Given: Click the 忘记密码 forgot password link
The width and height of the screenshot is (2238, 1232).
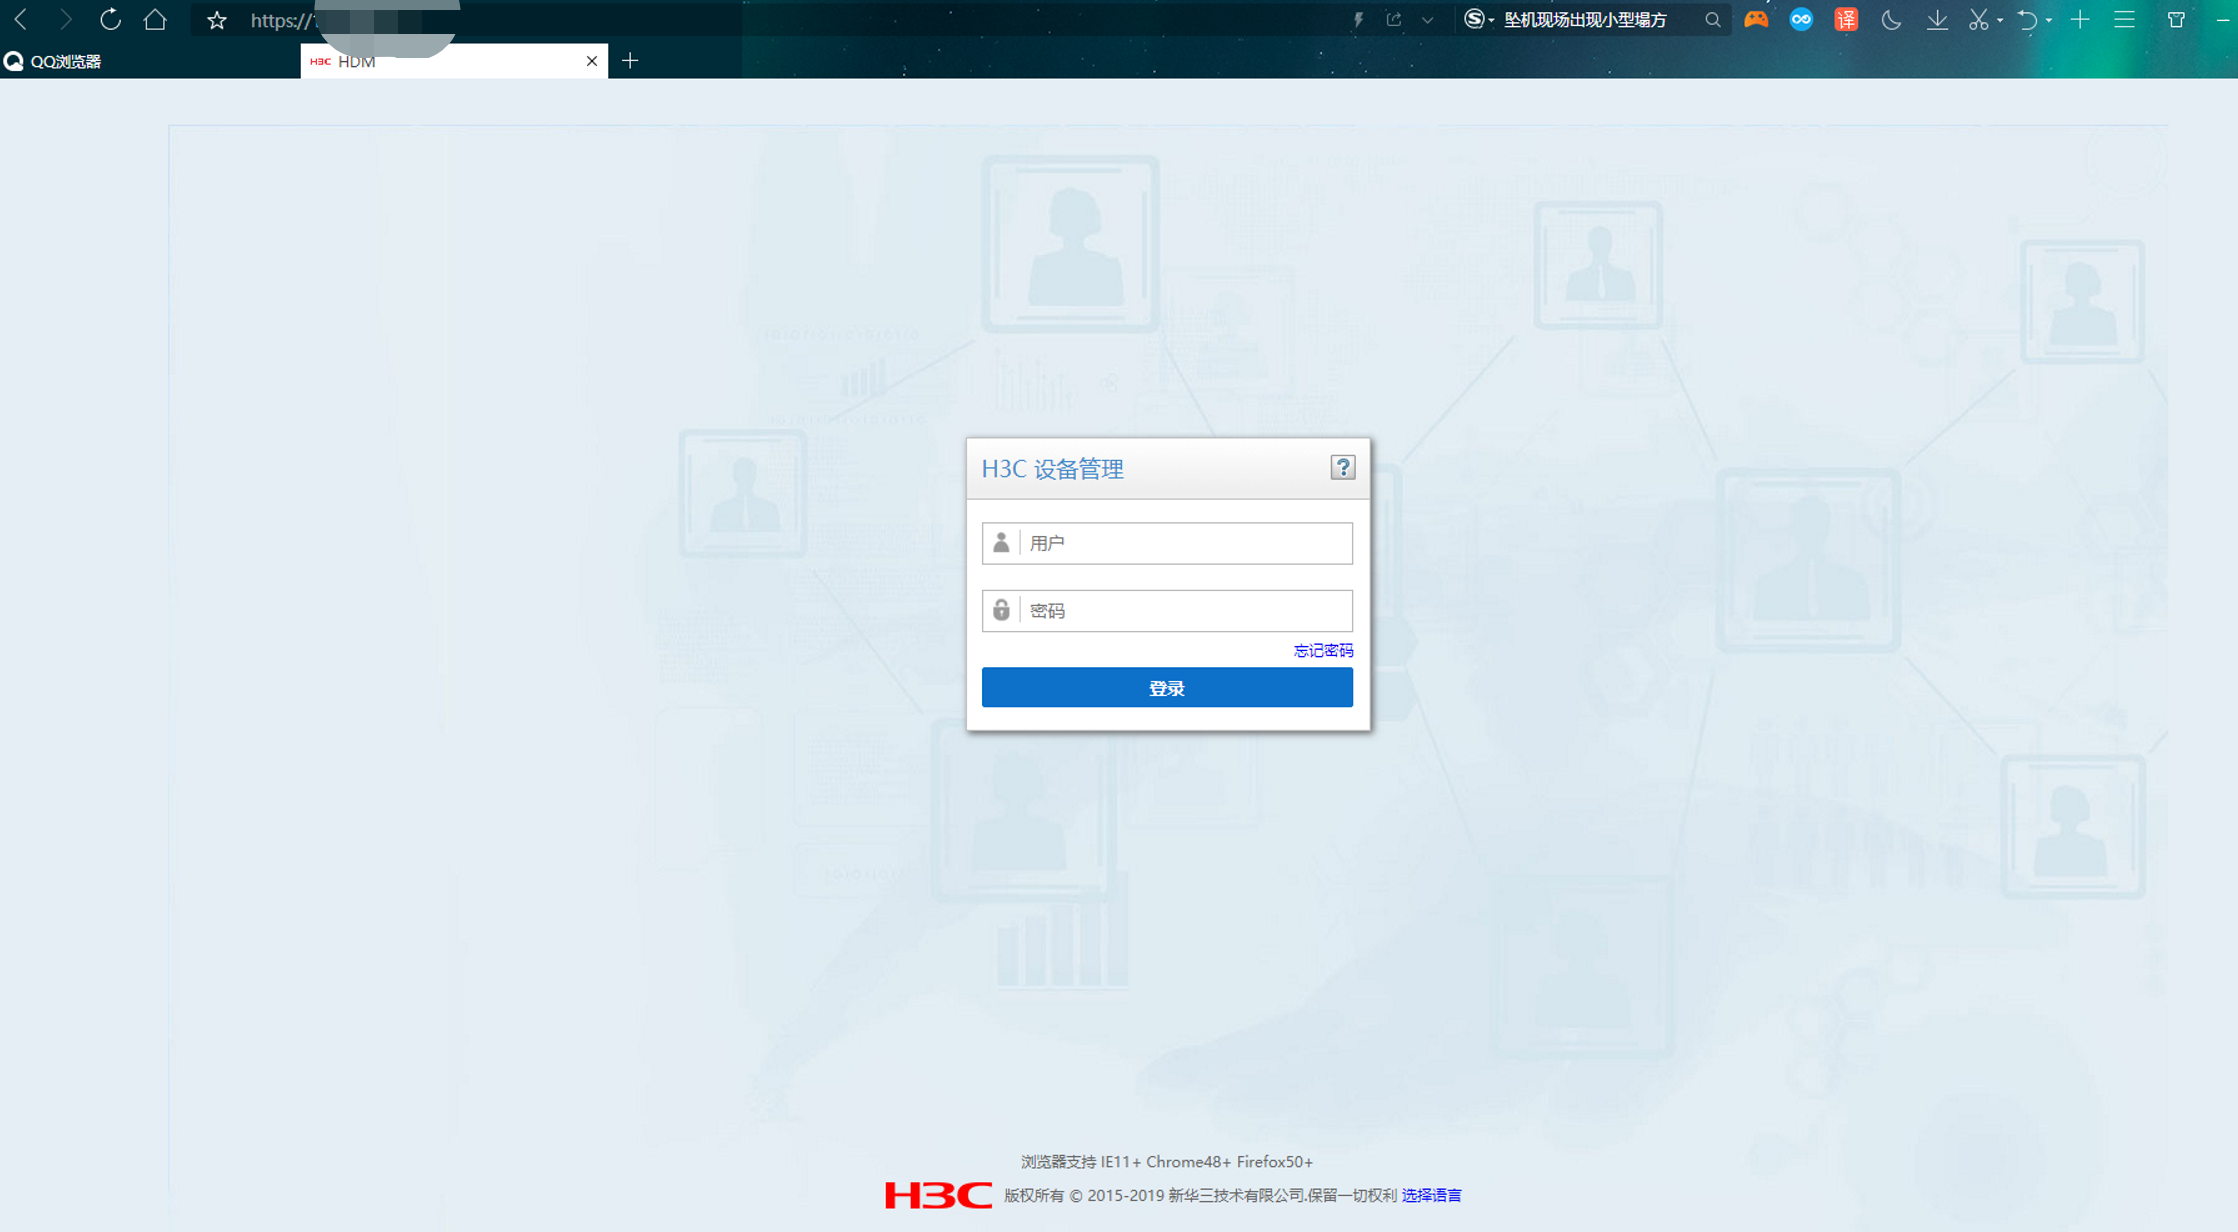Looking at the screenshot, I should tap(1322, 651).
